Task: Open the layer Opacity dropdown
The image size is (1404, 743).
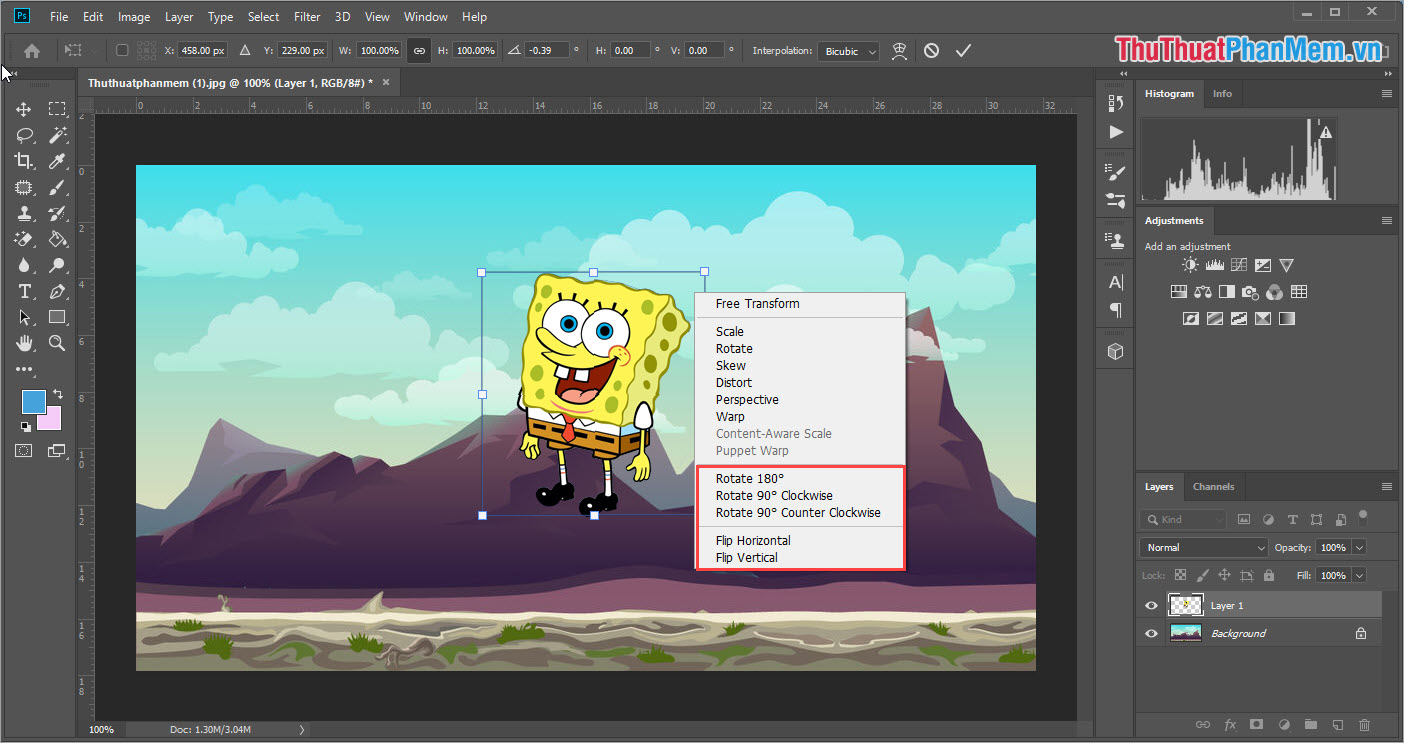Action: pos(1359,547)
